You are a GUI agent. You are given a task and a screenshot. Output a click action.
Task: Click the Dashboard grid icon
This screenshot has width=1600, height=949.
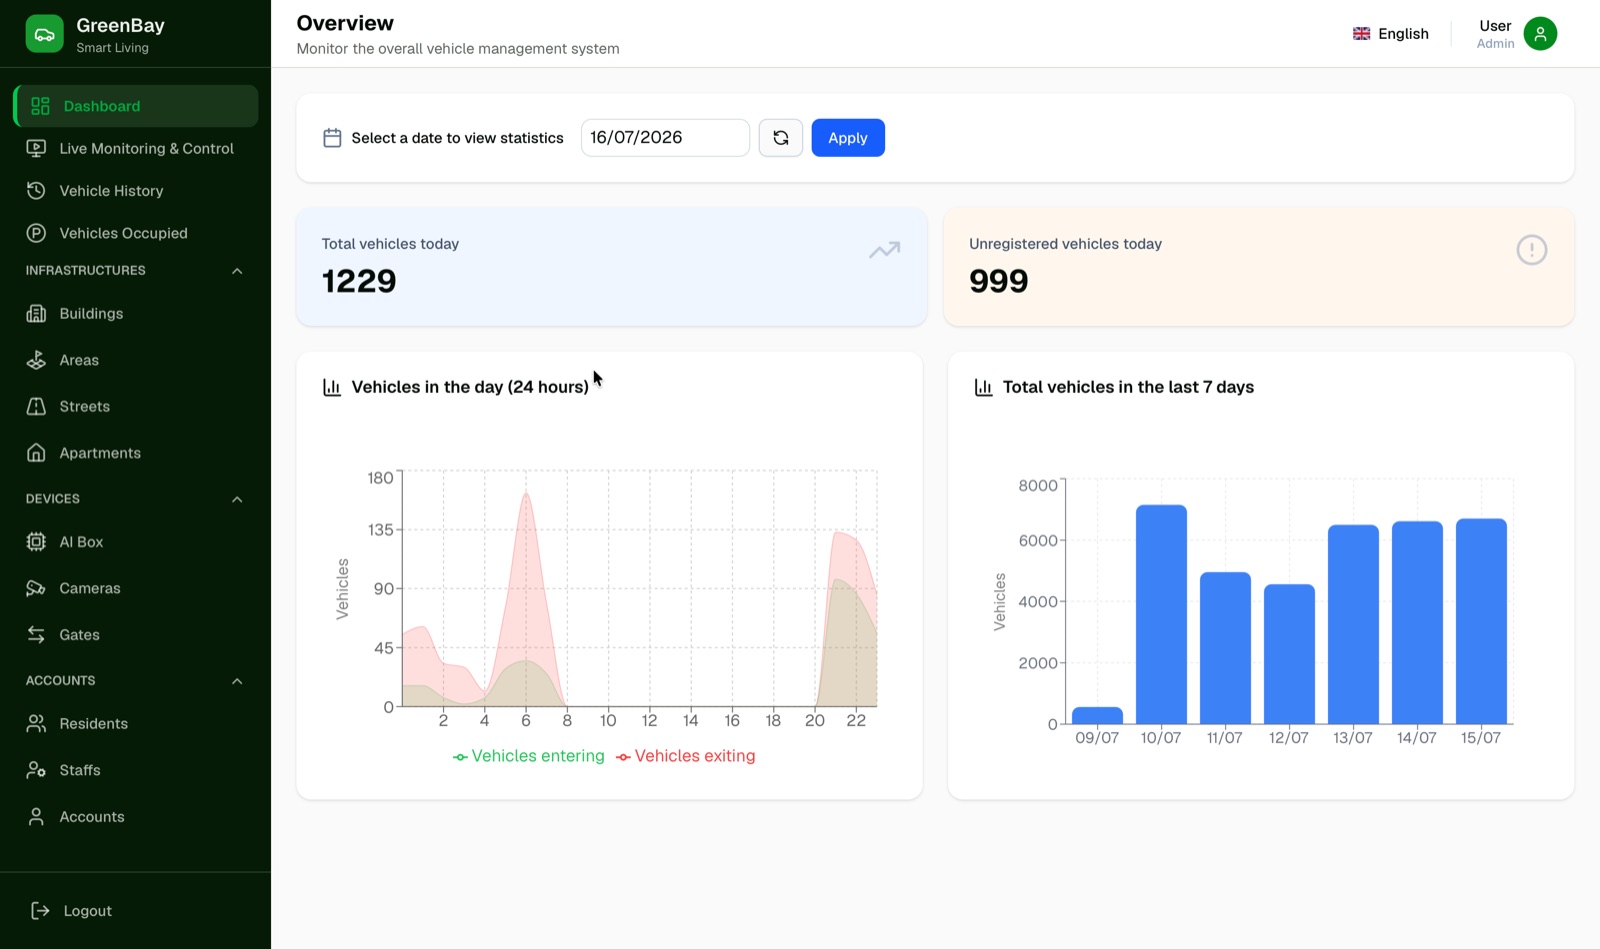coord(40,106)
